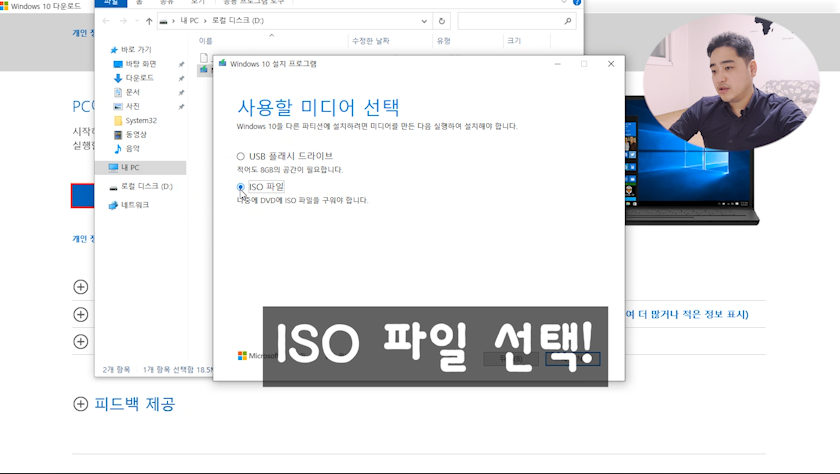
Task: Expand the first plus section on webpage
Action: coord(80,287)
